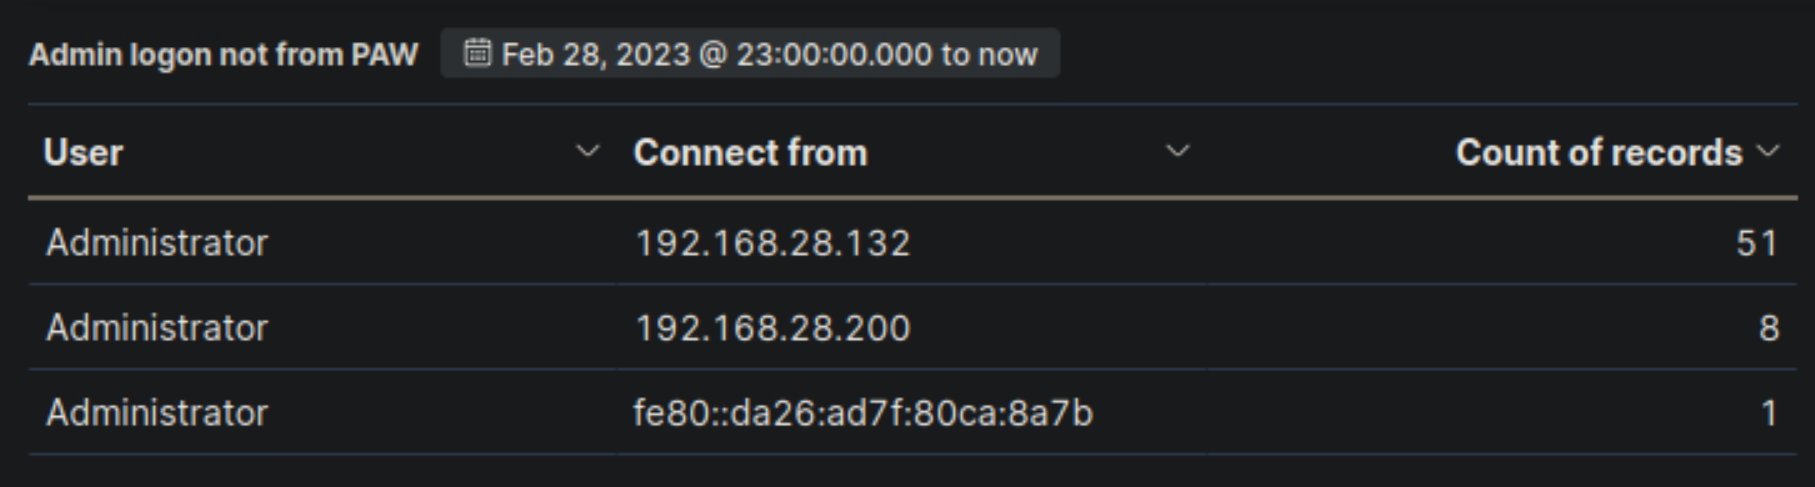Click the record count value 8

point(1768,328)
